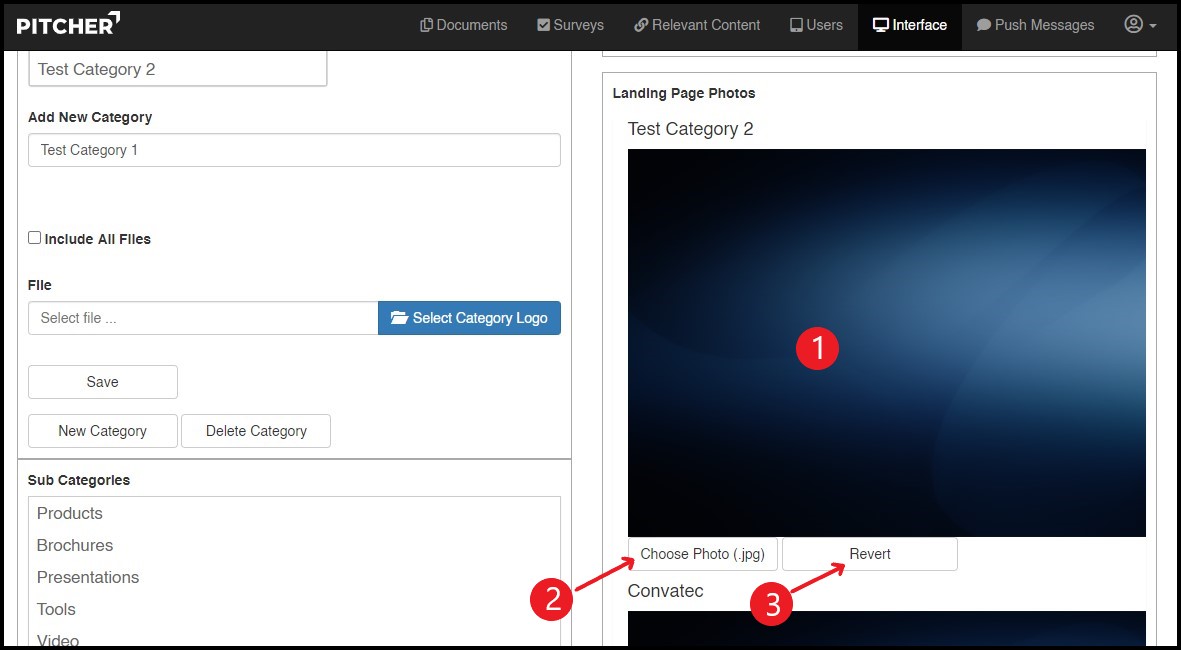Viewport: 1181px width, 650px height.
Task: Click the New Category button
Action: (102, 431)
